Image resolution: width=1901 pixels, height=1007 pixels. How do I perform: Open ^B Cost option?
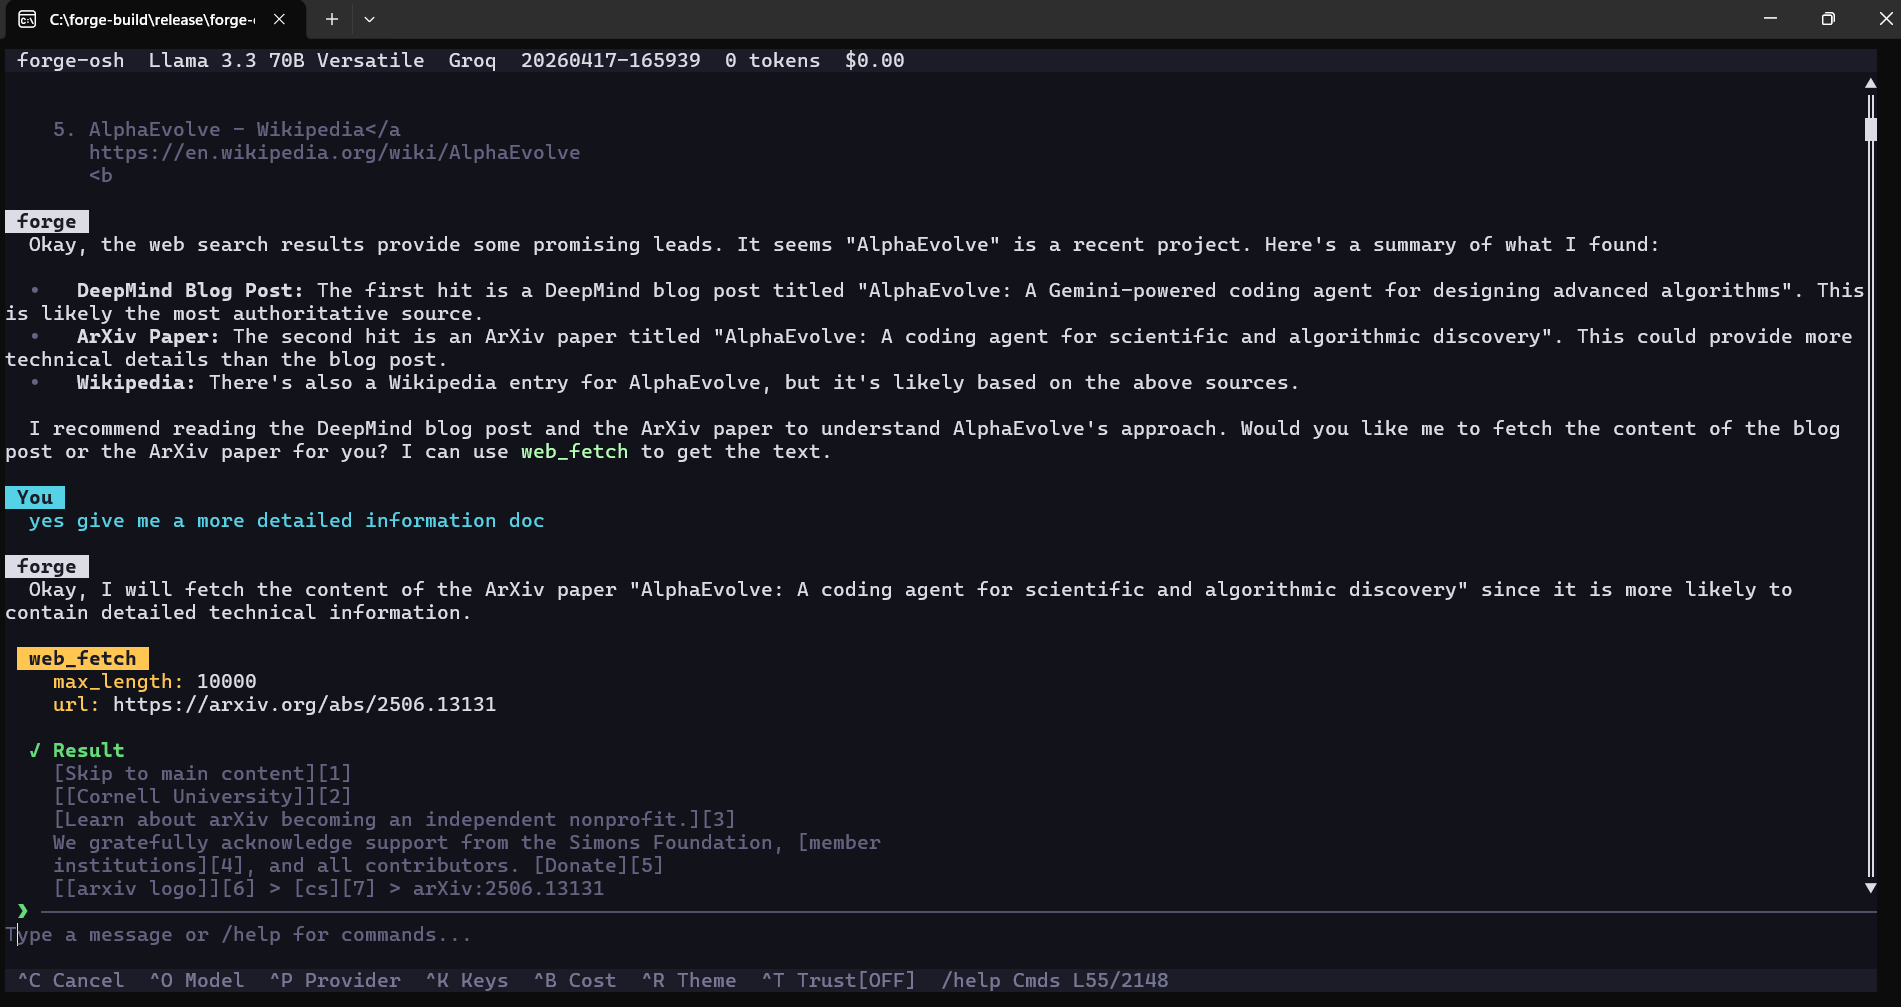(575, 981)
